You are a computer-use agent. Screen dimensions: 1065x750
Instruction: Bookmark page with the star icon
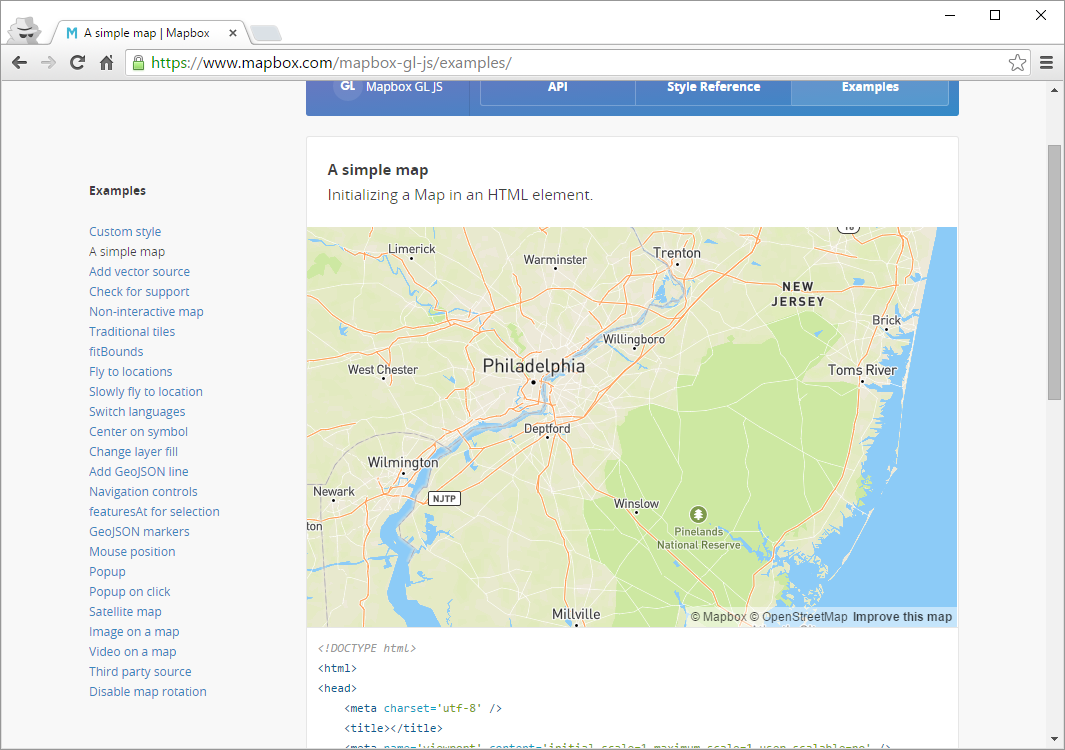1017,62
